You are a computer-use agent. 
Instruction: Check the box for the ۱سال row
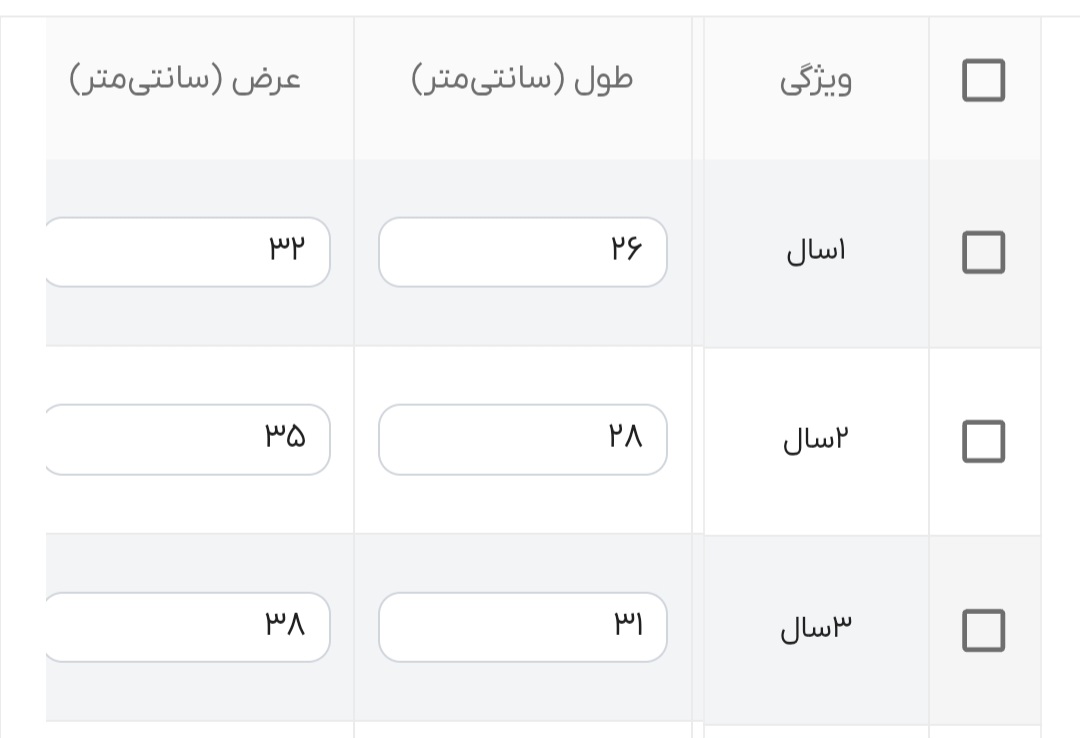pos(983,252)
